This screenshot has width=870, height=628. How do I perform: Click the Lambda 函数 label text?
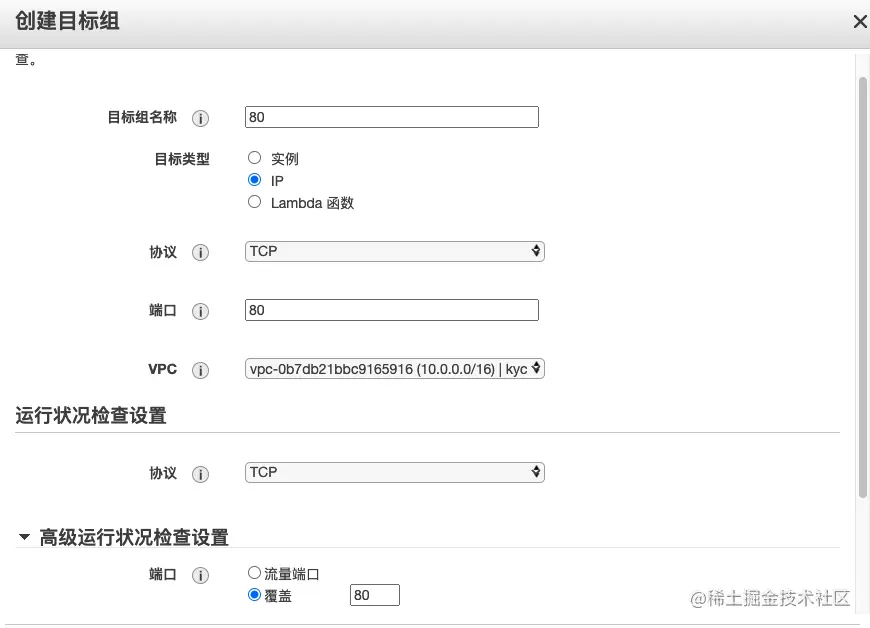click(312, 203)
